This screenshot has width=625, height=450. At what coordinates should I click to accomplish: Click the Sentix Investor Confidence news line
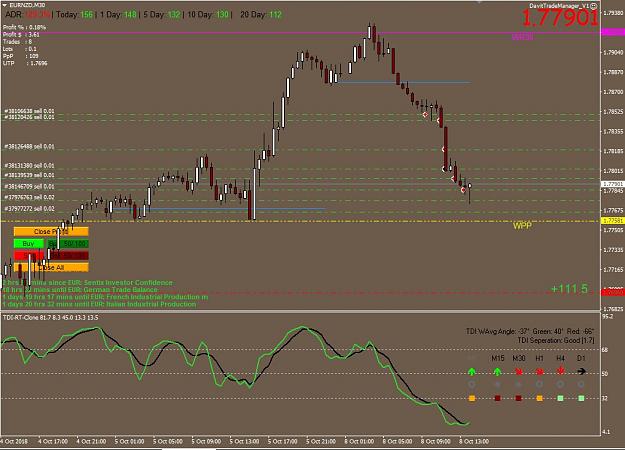(88, 283)
